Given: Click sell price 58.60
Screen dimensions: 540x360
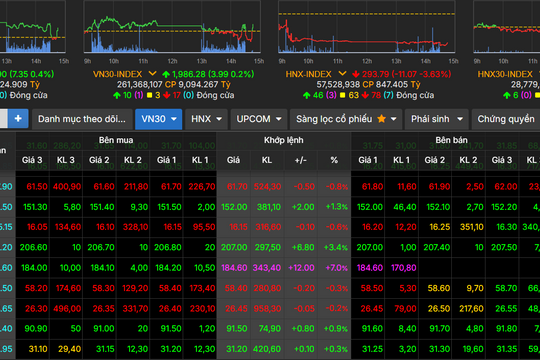Looking at the screenshot, I should 439,288.
